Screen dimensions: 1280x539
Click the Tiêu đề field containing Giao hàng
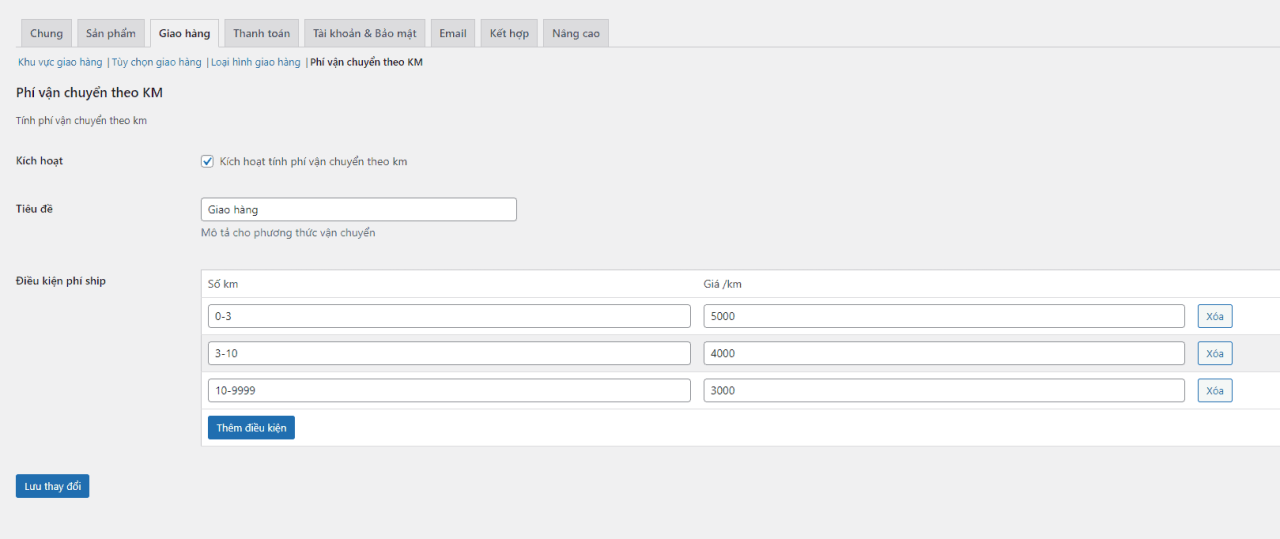(358, 209)
